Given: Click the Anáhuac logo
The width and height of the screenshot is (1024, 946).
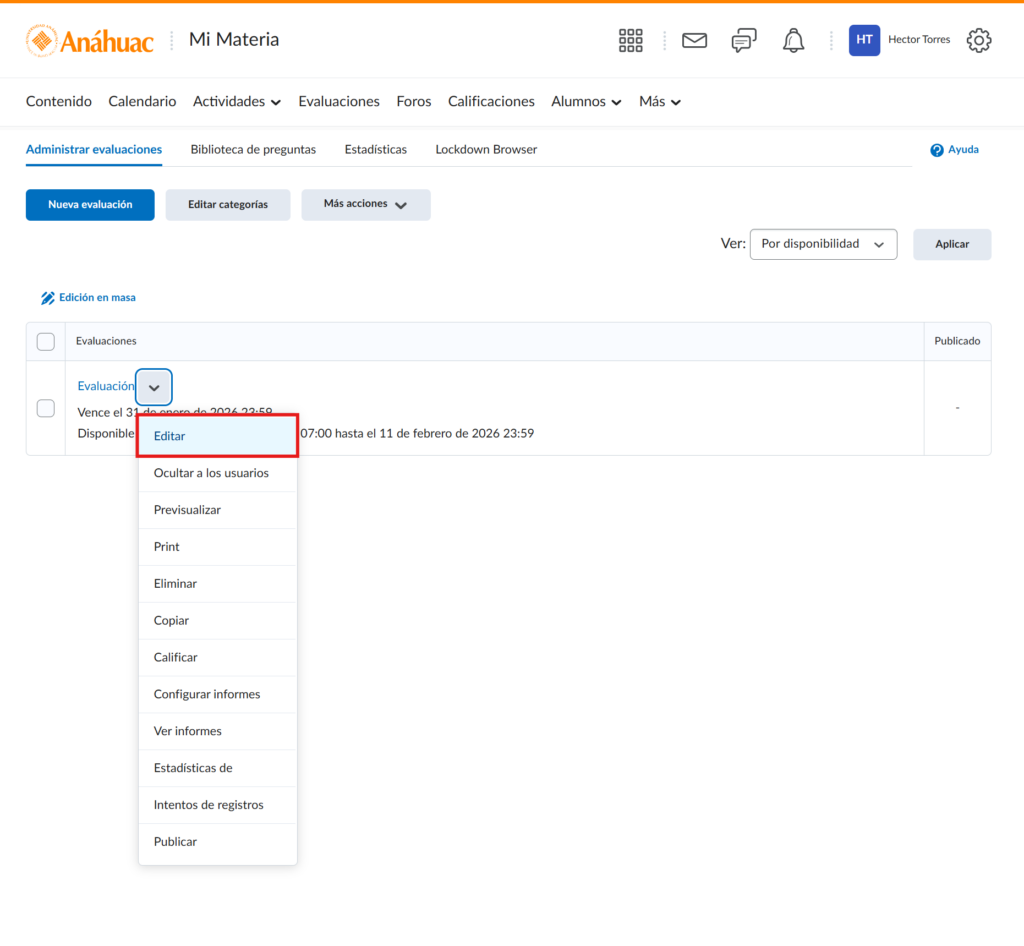Looking at the screenshot, I should 90,40.
